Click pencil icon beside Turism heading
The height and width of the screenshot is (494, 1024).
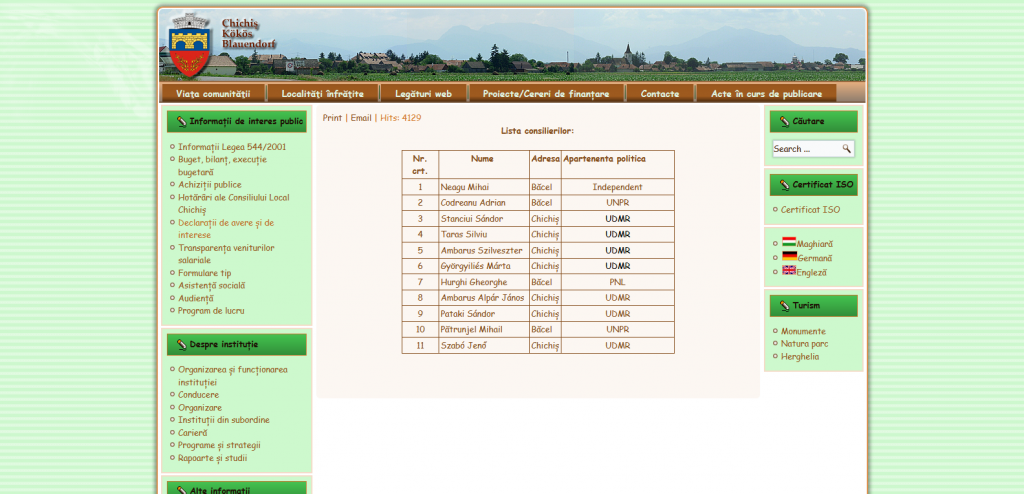783,306
